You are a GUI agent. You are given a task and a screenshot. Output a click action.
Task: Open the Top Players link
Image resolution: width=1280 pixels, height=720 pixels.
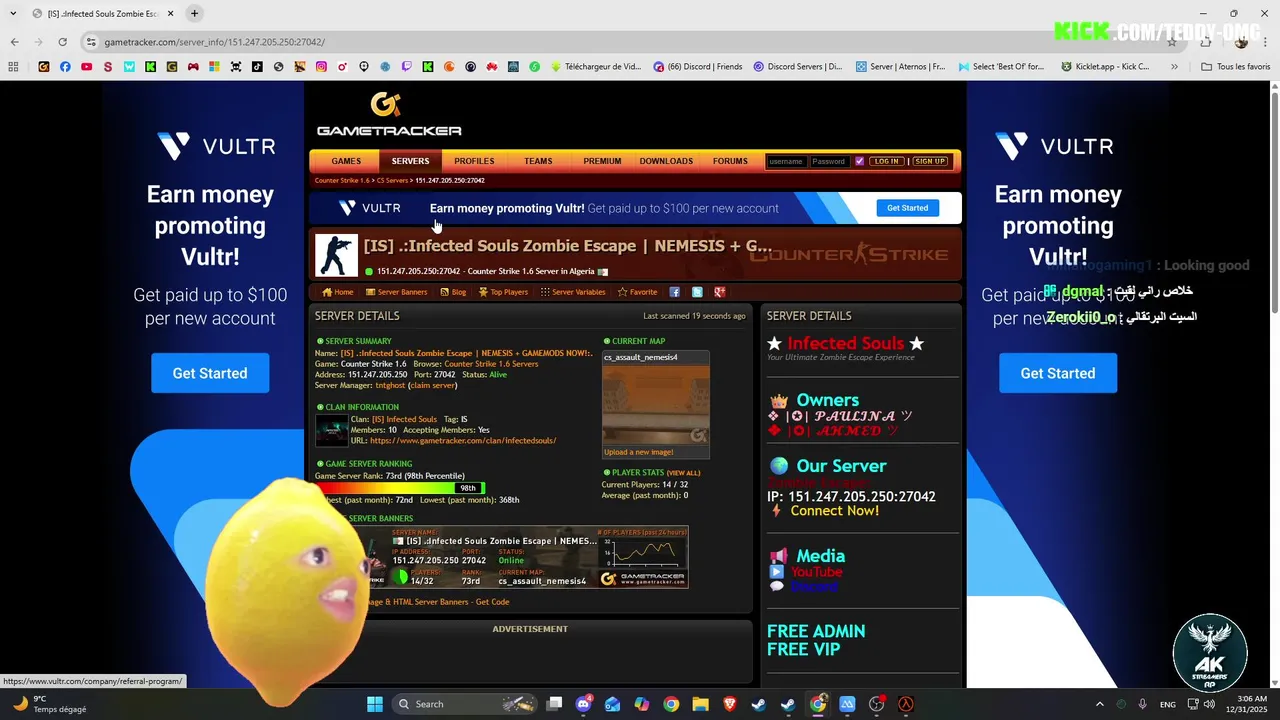coord(503,292)
